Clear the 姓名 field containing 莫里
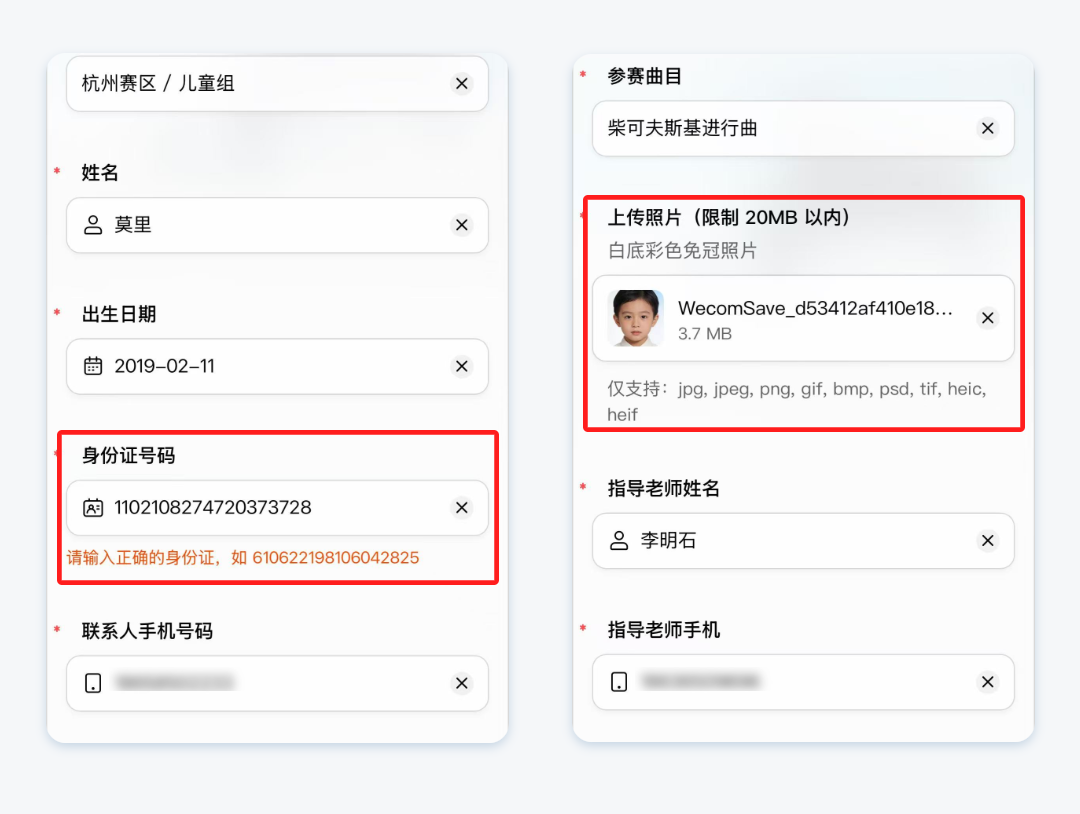 click(462, 225)
